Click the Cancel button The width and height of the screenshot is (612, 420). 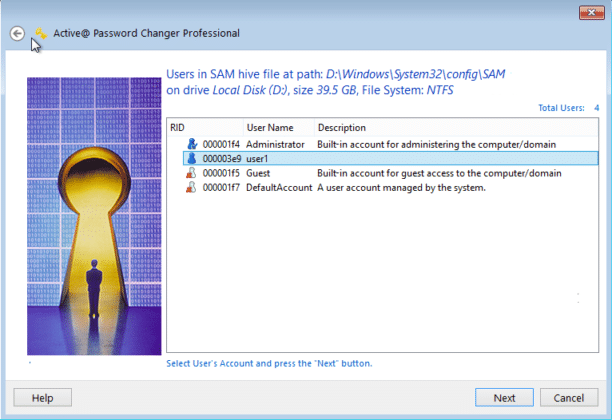pos(569,398)
